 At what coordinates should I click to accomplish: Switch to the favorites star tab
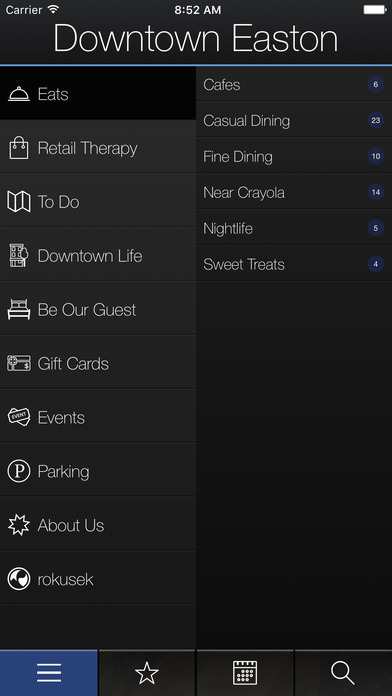click(147, 673)
